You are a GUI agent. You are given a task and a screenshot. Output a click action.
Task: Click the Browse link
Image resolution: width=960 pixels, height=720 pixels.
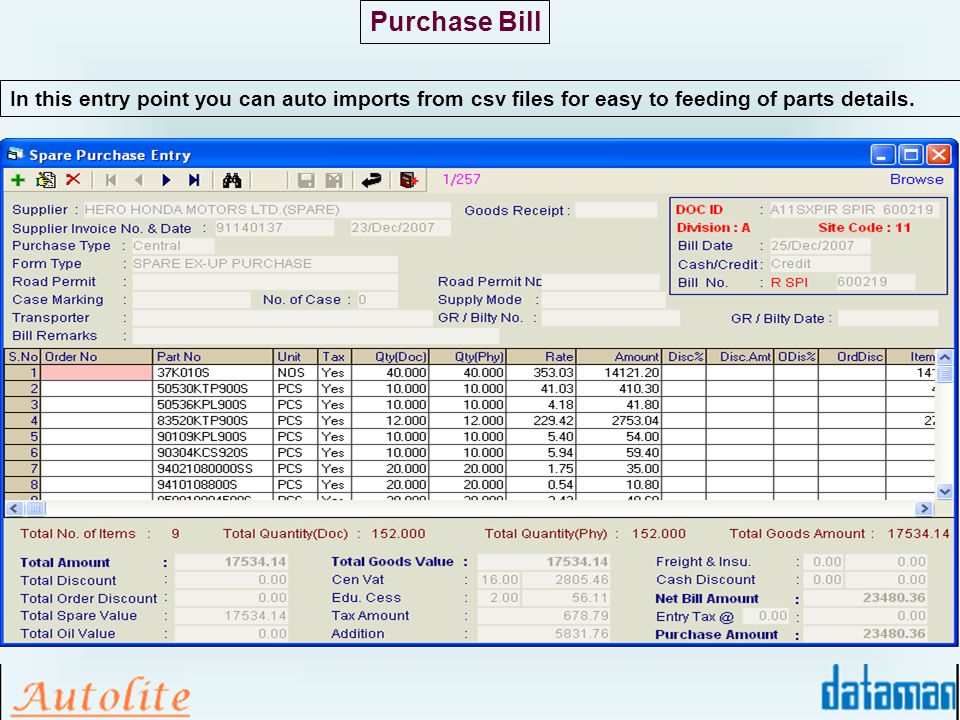click(916, 179)
